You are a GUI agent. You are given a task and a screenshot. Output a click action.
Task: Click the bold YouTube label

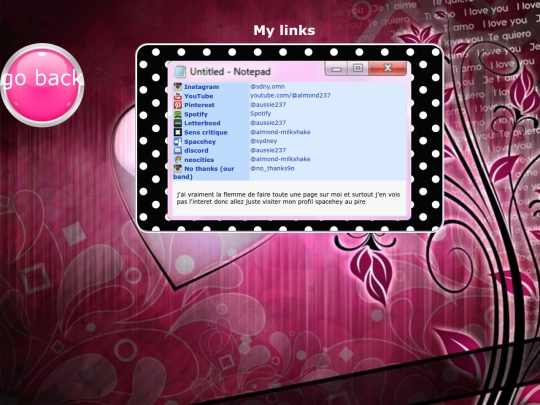(x=199, y=96)
